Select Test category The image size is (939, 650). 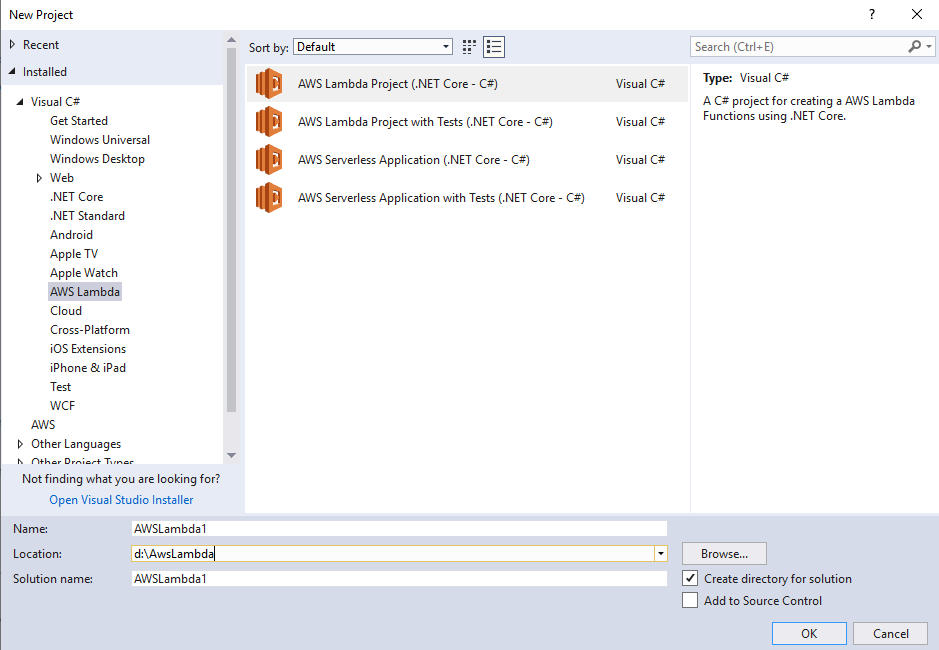(x=60, y=387)
